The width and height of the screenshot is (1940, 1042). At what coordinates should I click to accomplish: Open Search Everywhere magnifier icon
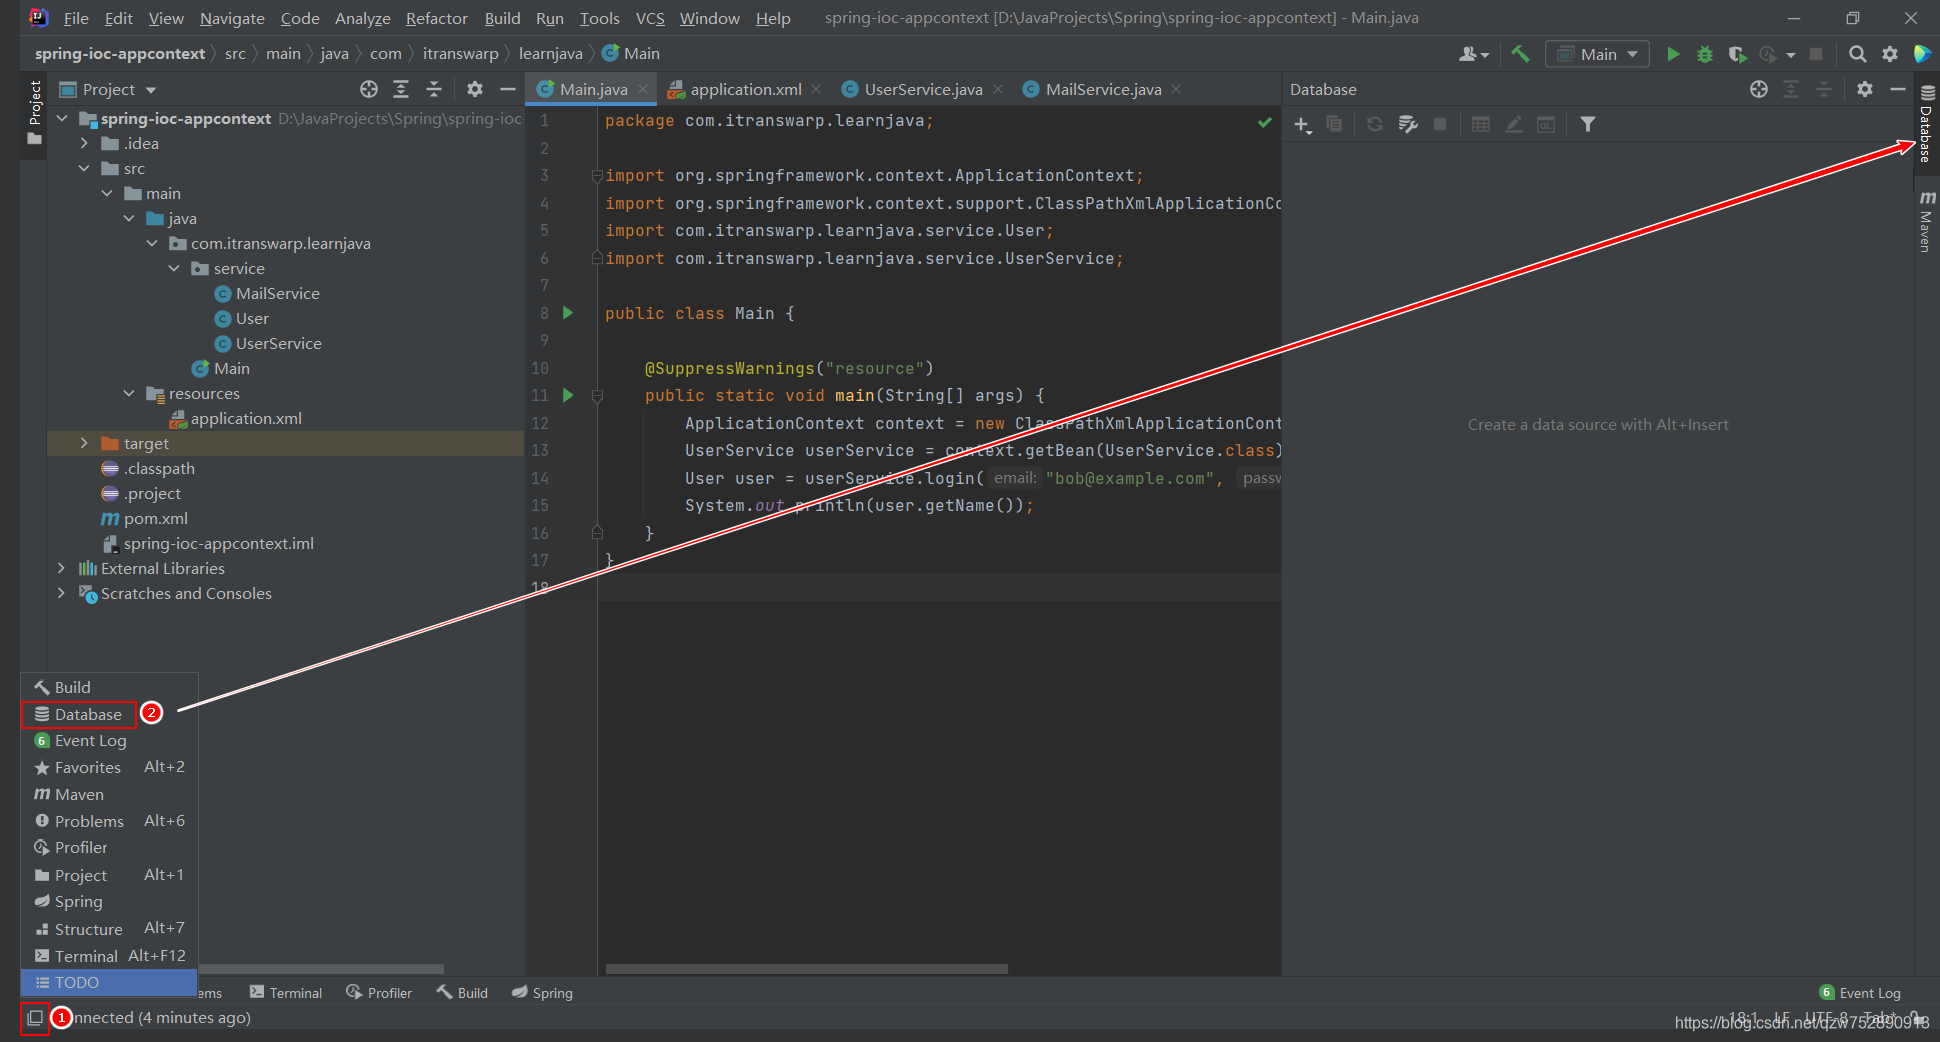(1857, 54)
